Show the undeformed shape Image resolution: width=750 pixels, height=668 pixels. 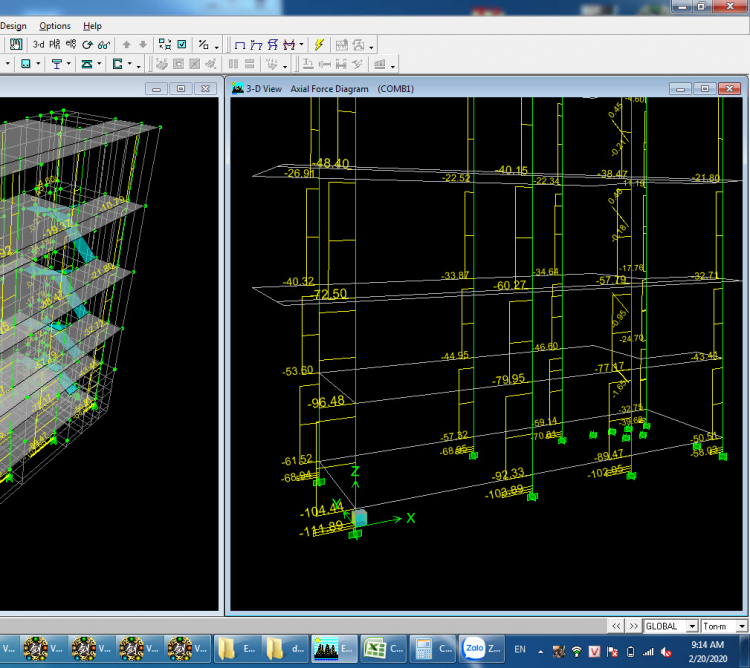coord(240,45)
